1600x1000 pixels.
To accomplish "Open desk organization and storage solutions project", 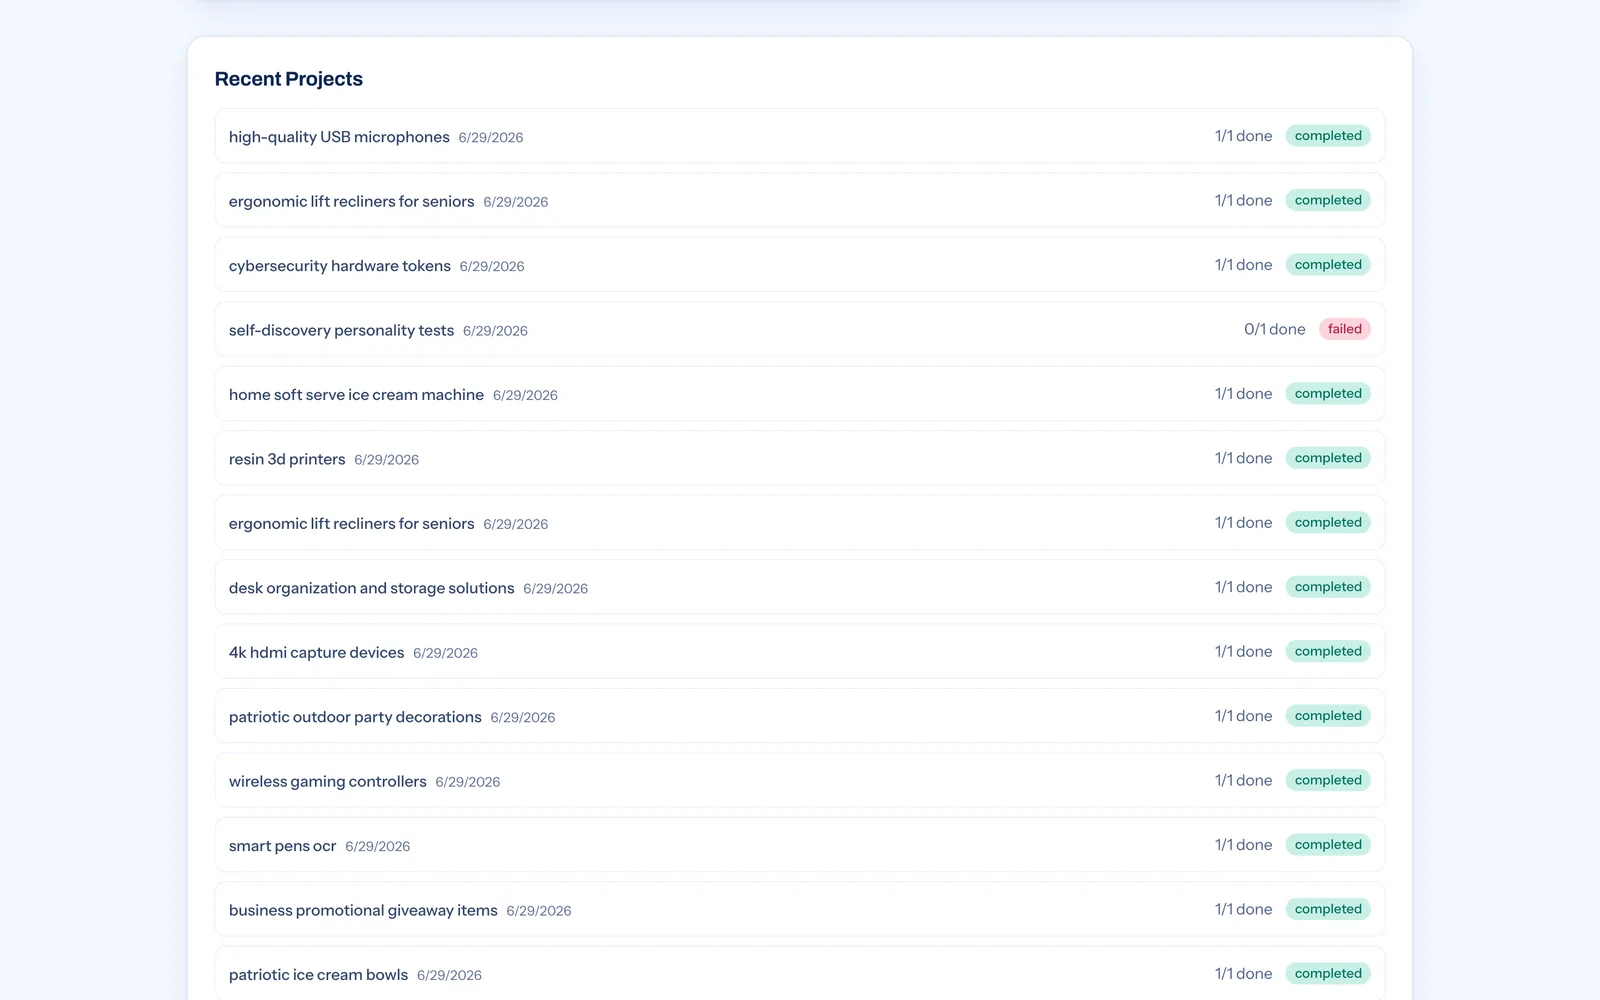I will point(799,587).
